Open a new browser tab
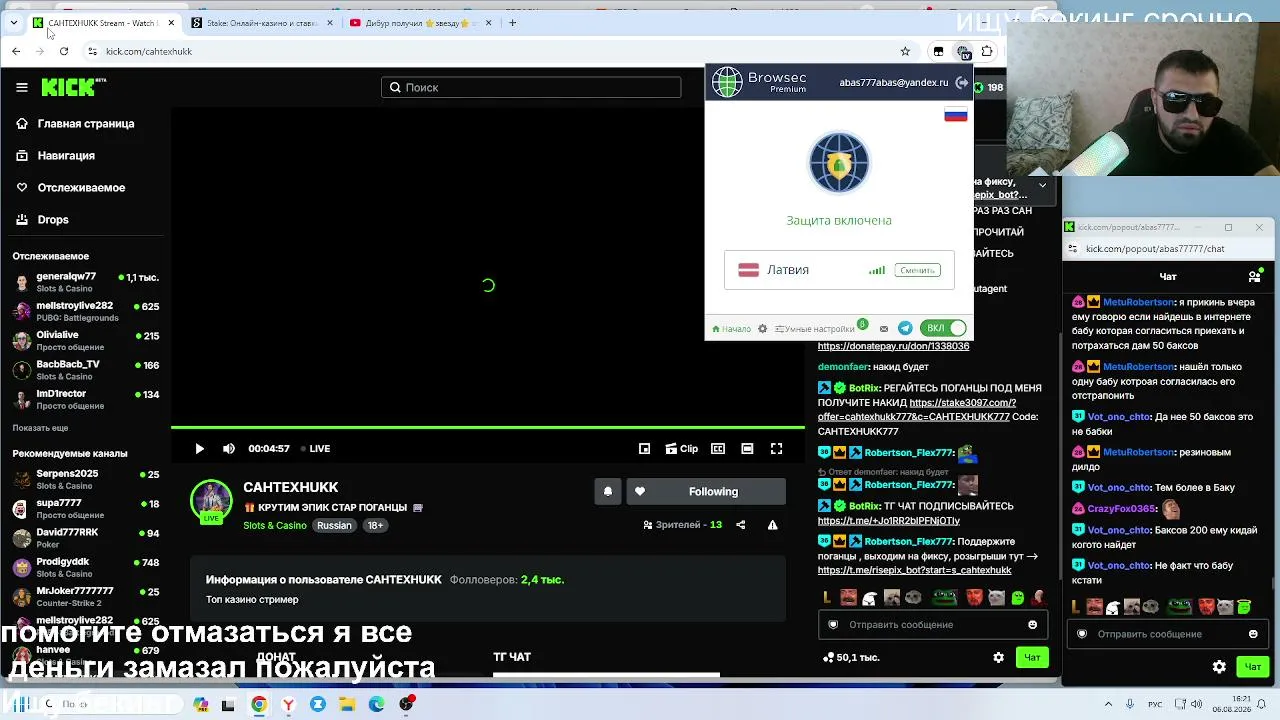 click(512, 22)
